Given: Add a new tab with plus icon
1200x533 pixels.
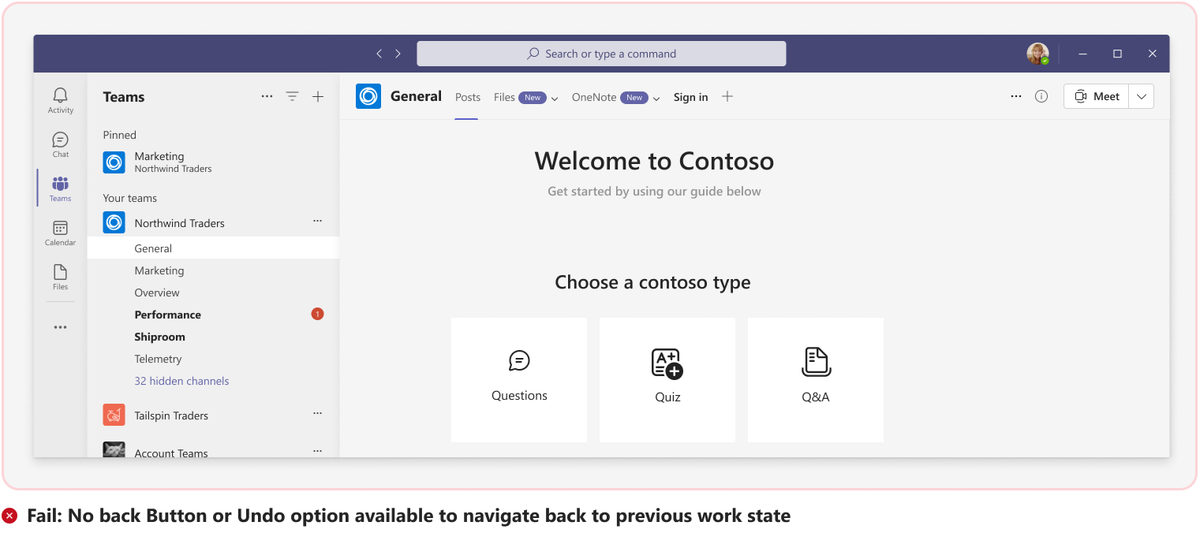Looking at the screenshot, I should coord(727,97).
